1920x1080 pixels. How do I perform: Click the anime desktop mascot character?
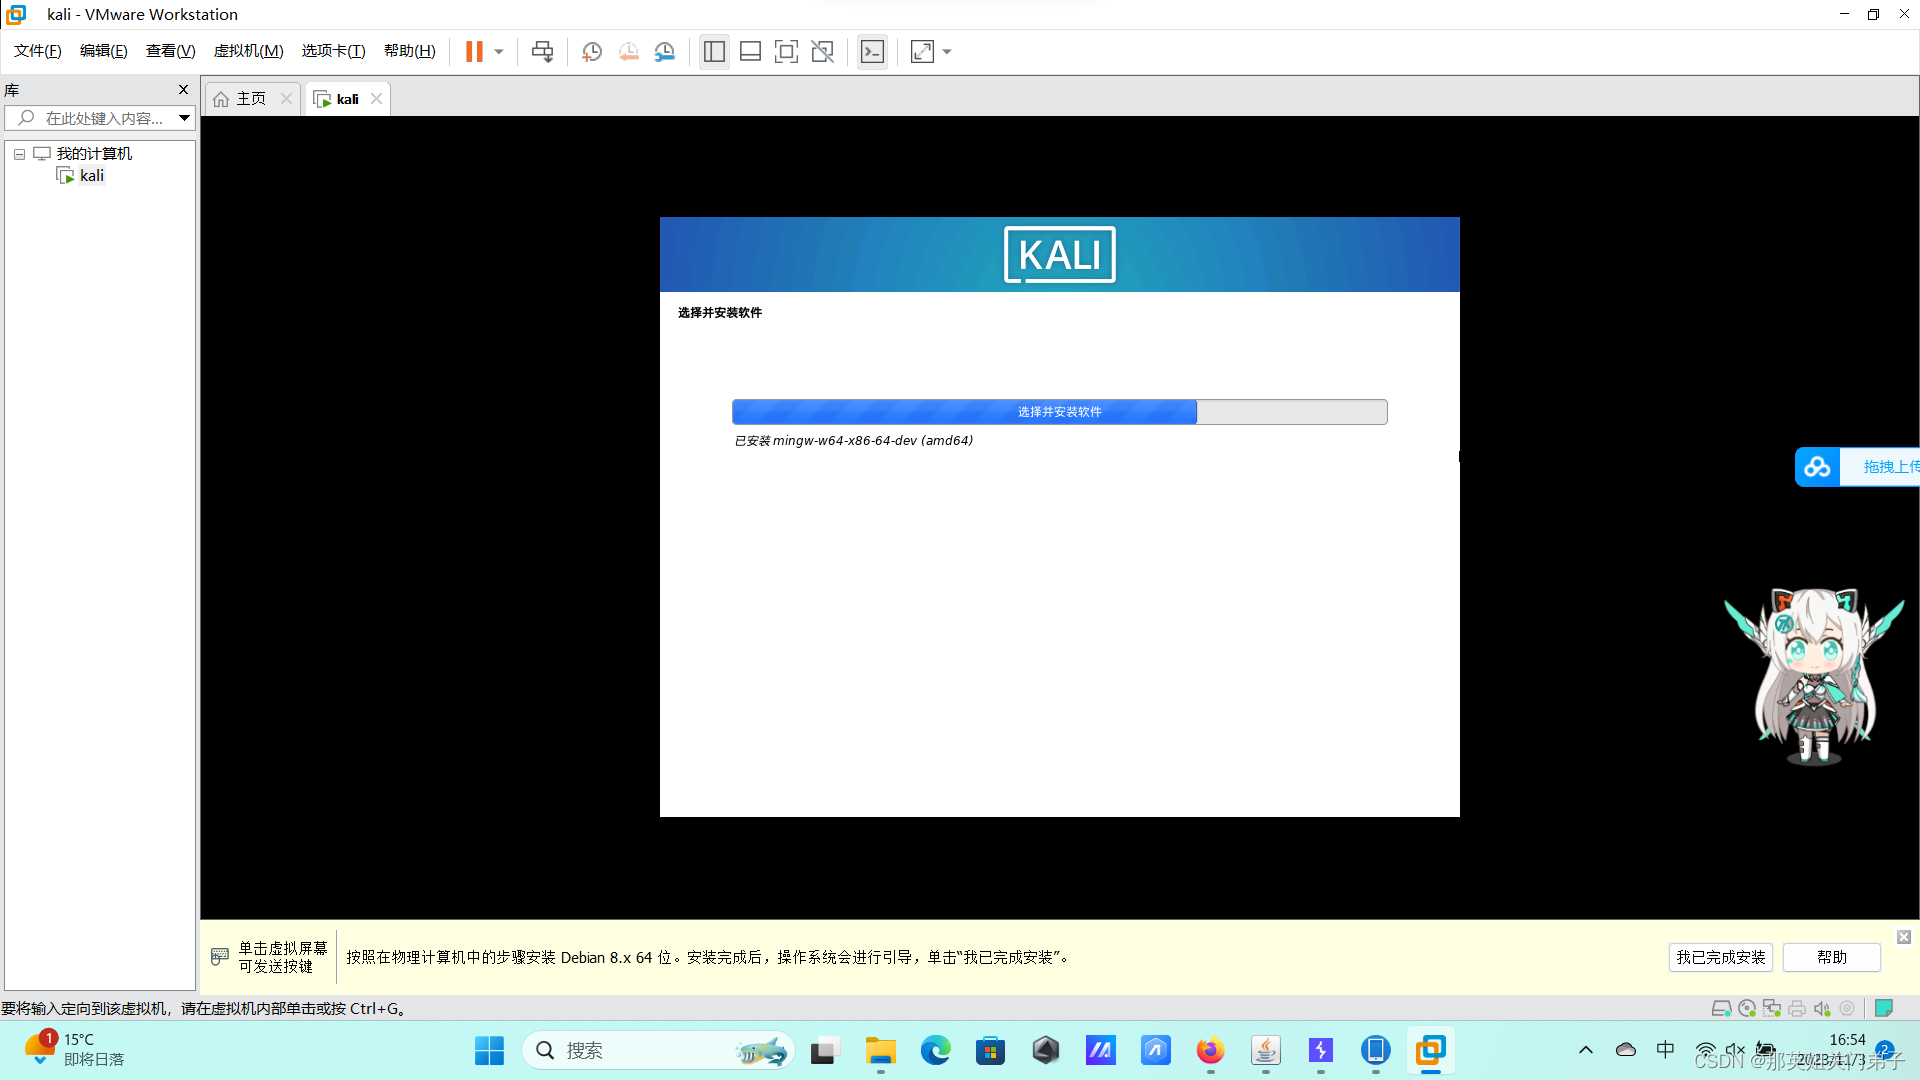[1814, 676]
